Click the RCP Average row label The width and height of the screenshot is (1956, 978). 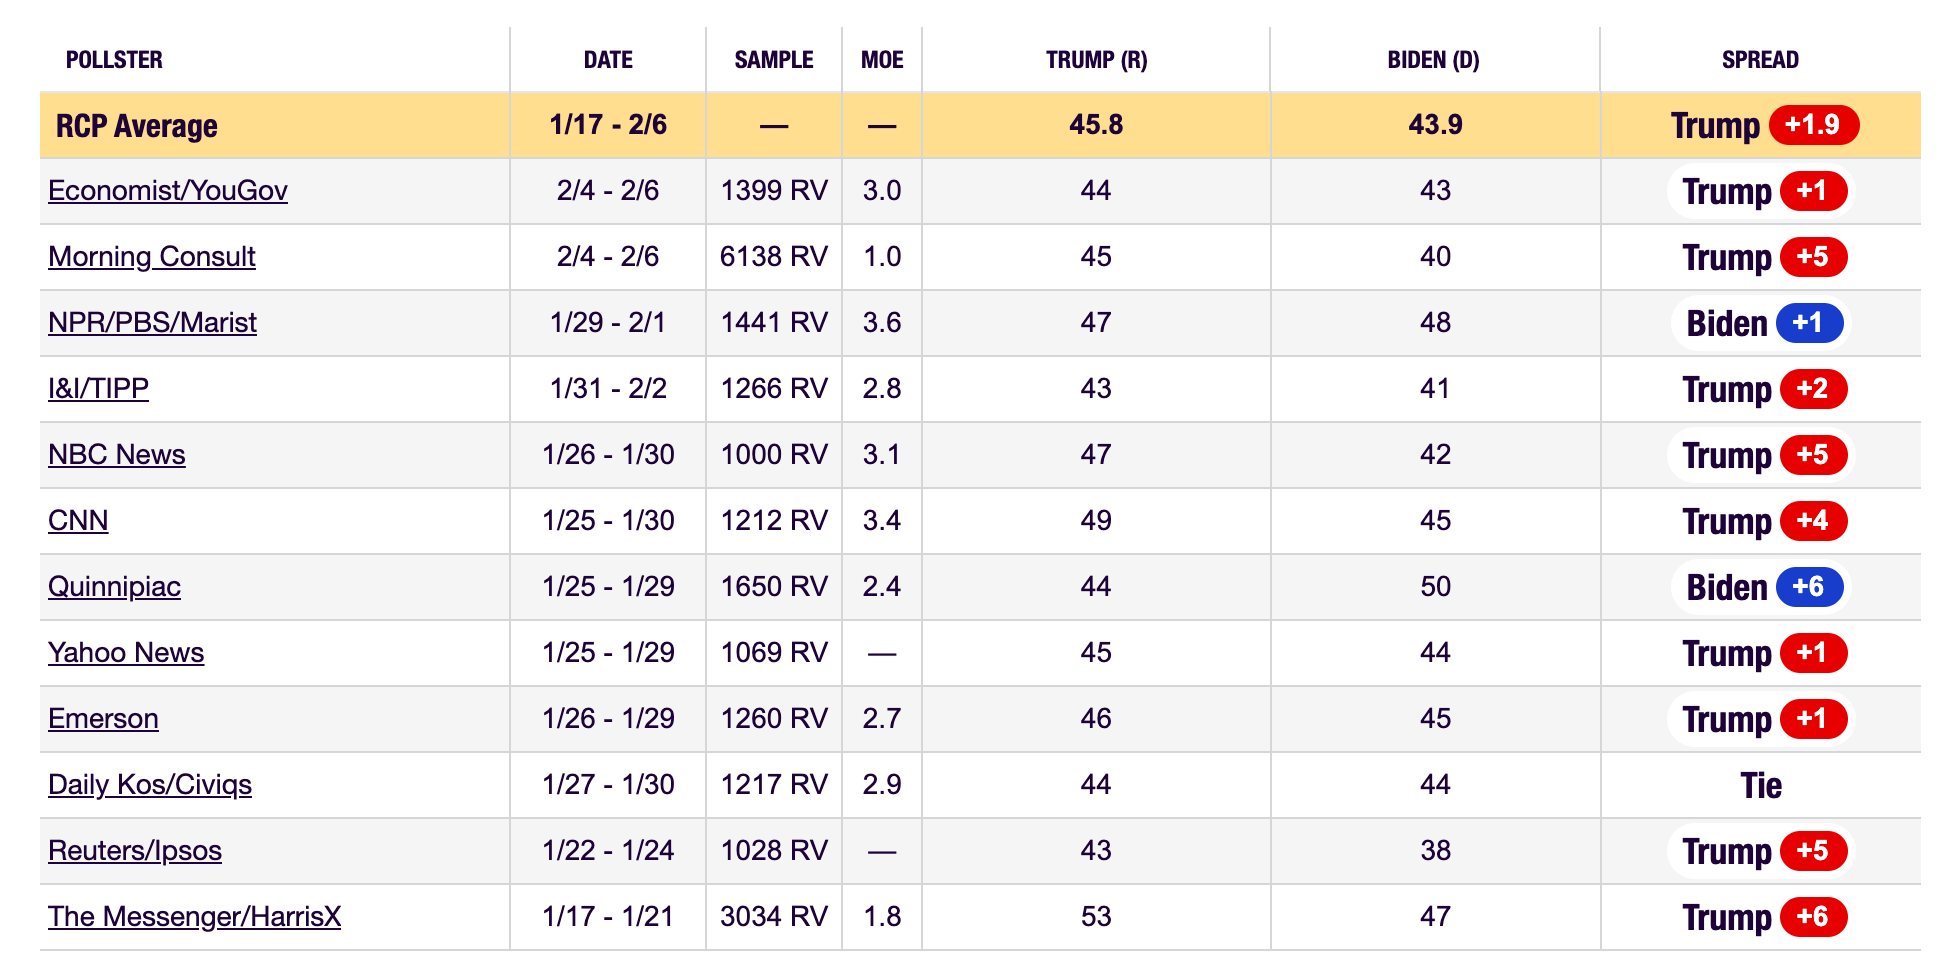click(x=137, y=126)
